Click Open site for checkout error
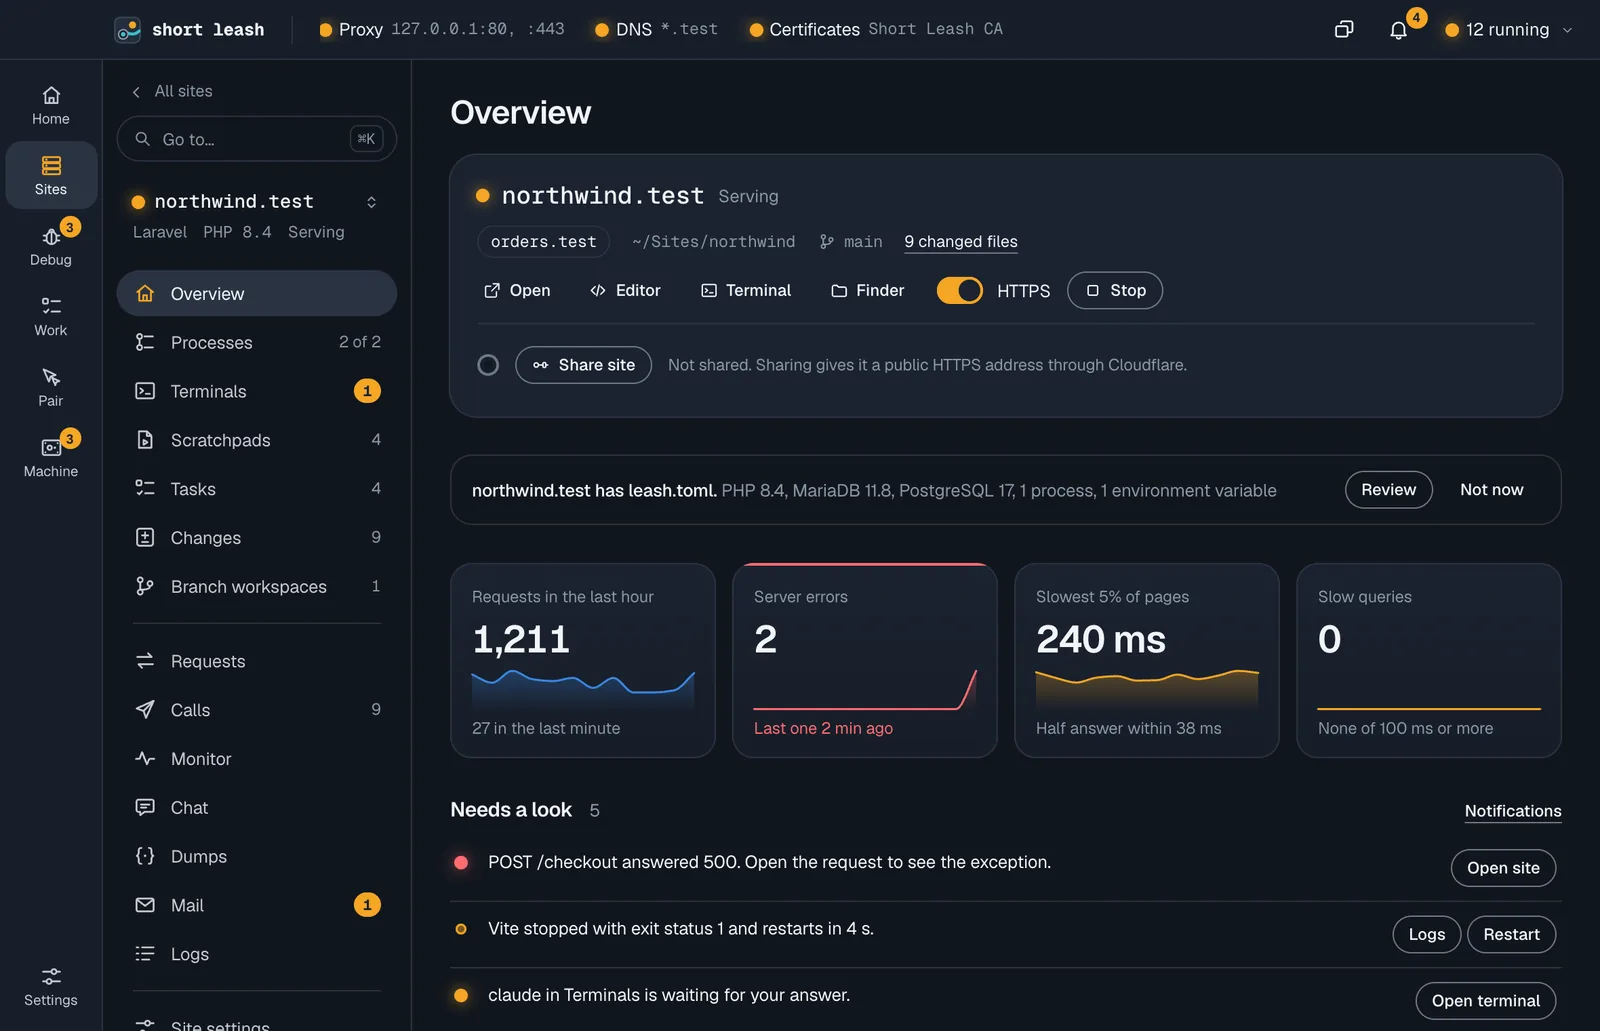The width and height of the screenshot is (1600, 1031). [1503, 868]
